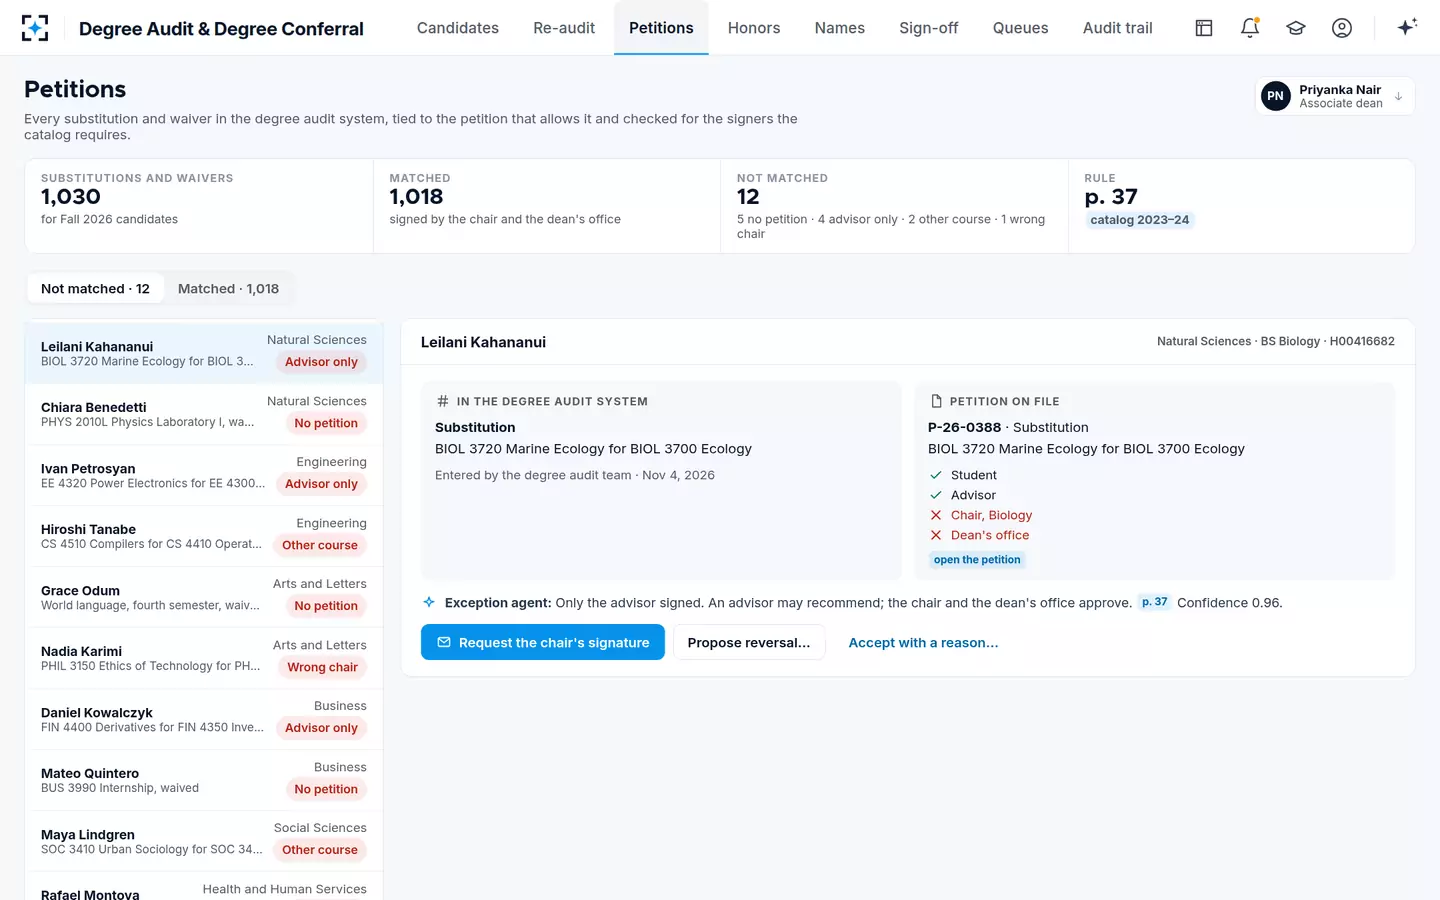Select Chiara Benedetti in the list
The height and width of the screenshot is (900, 1440).
(204, 414)
